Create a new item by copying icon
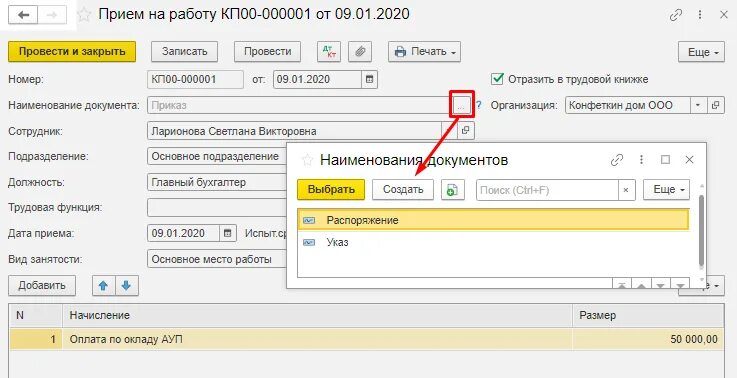Image resolution: width=737 pixels, height=378 pixels. (453, 190)
